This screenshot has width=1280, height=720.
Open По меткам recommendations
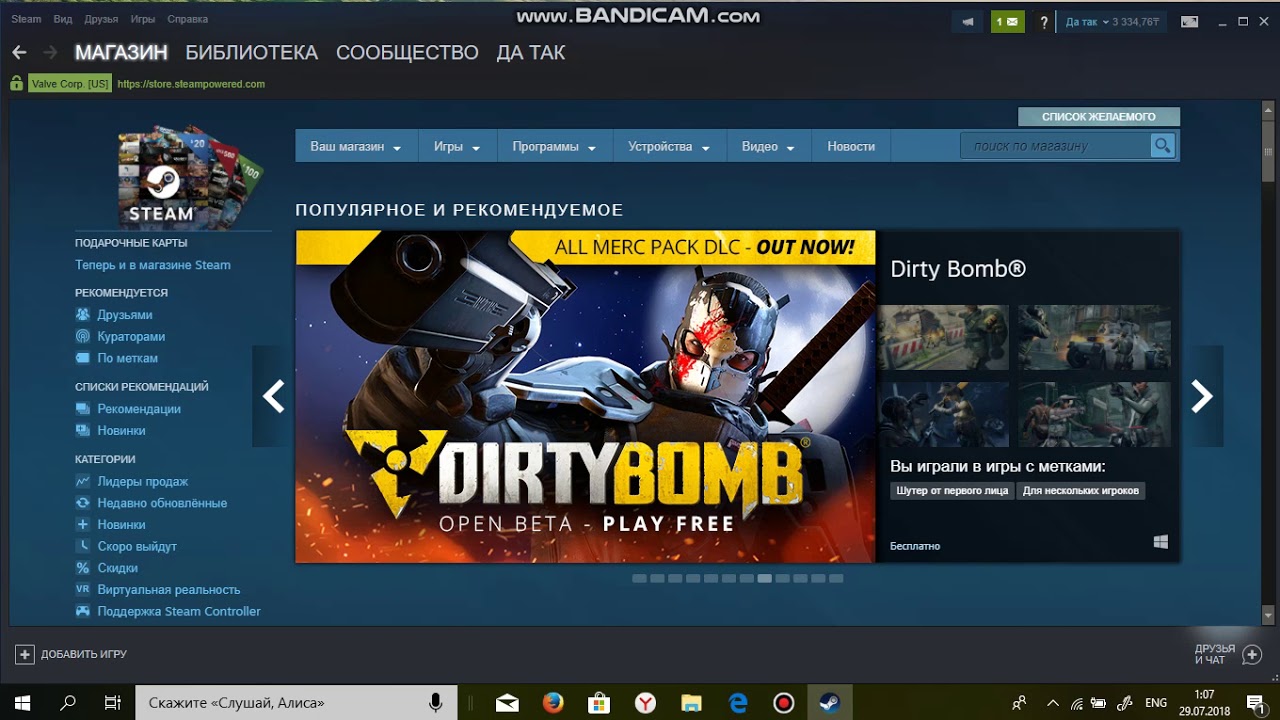tap(127, 358)
